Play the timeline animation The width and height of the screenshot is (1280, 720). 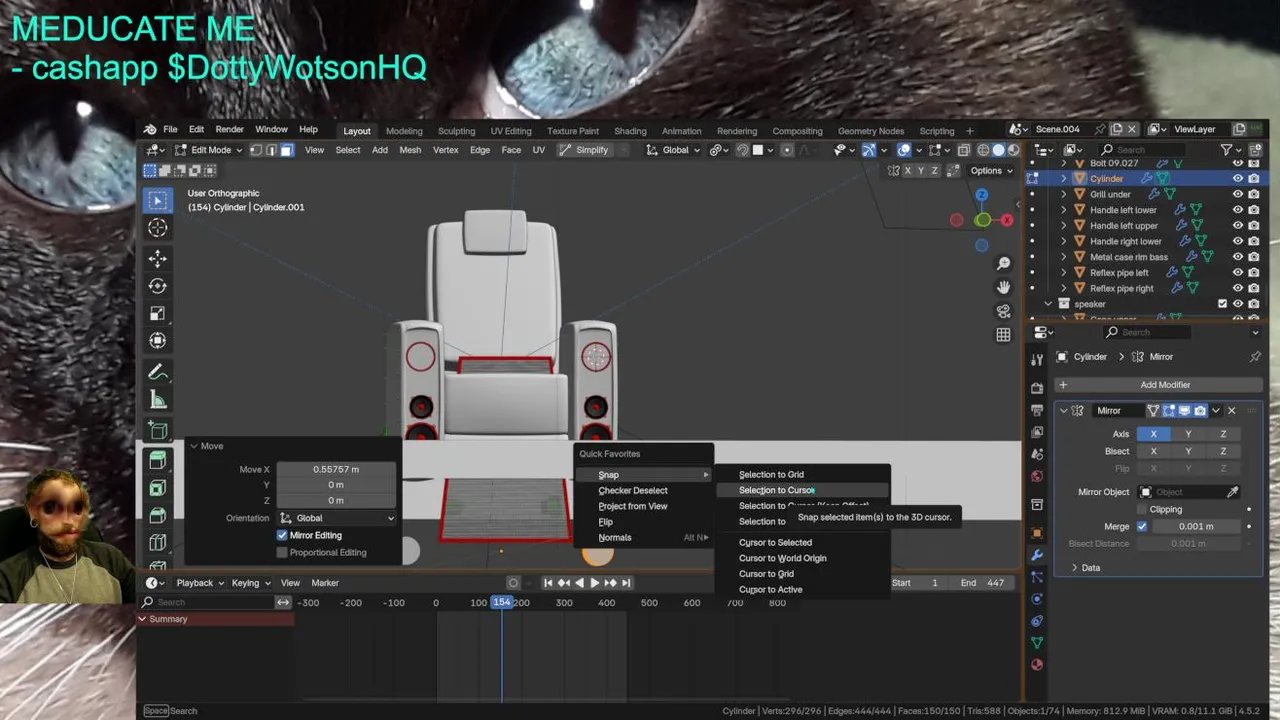[594, 583]
